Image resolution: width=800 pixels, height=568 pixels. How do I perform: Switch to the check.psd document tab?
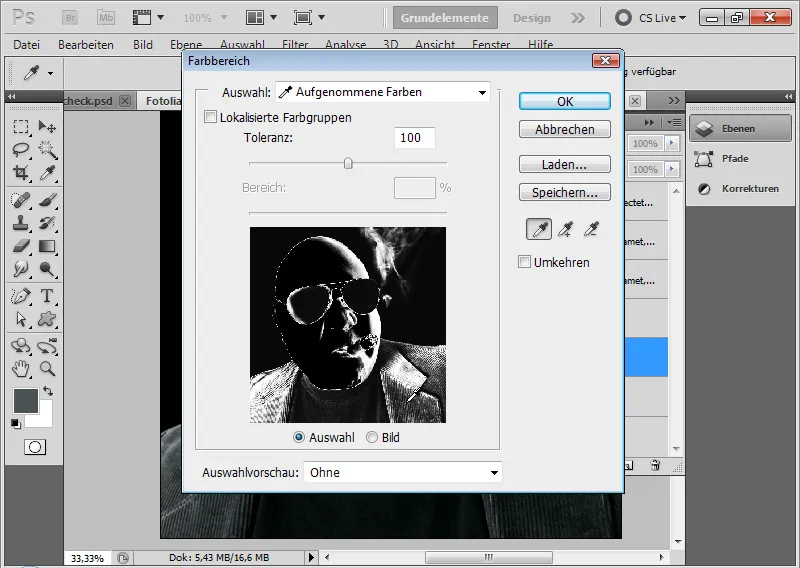point(89,101)
